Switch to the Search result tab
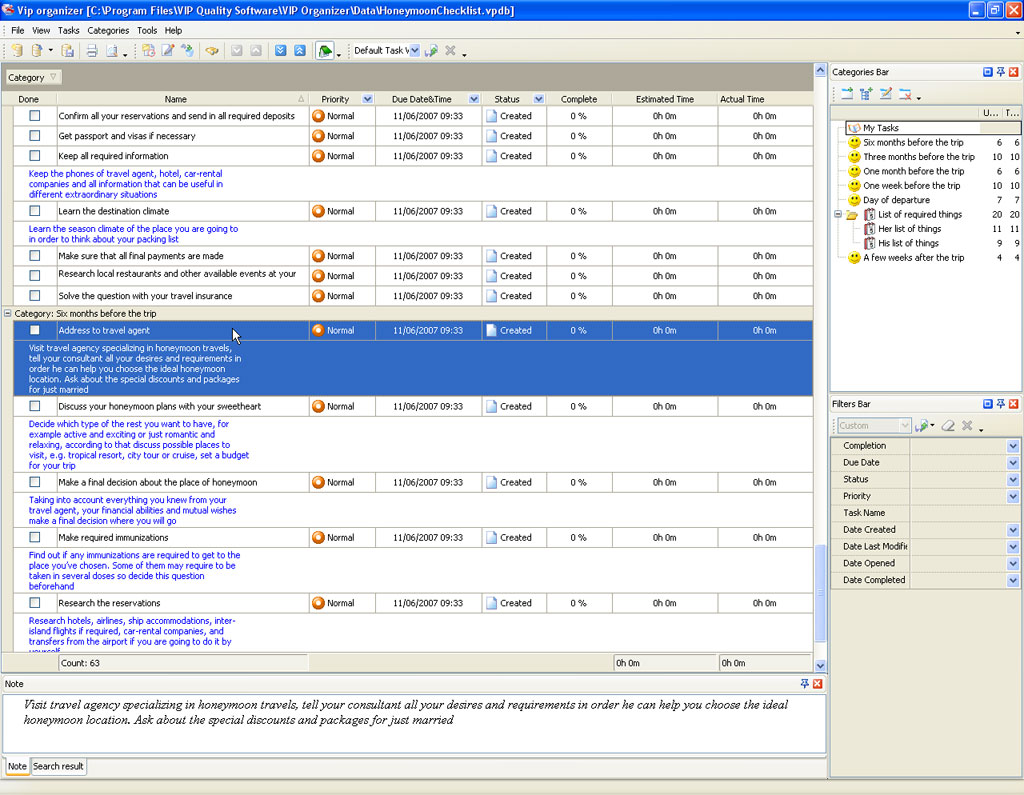 click(x=59, y=766)
